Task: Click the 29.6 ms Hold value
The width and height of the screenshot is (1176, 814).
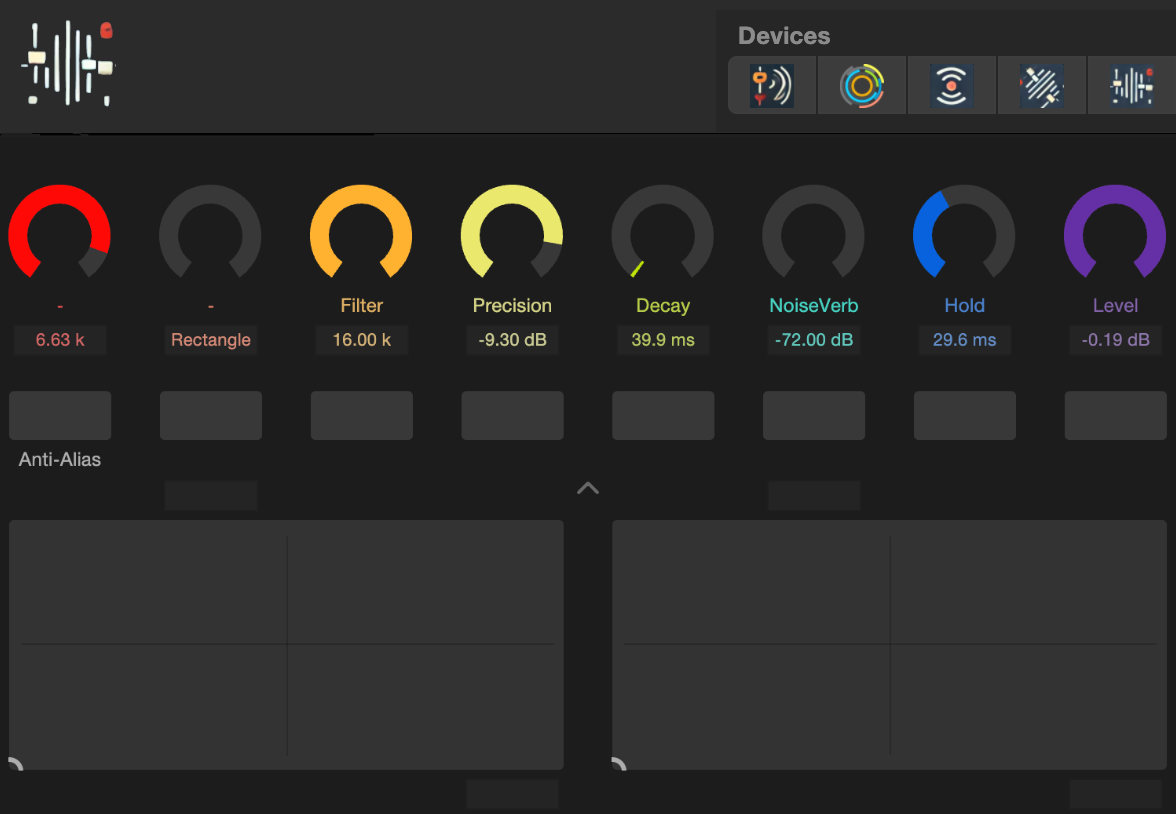Action: coord(964,340)
